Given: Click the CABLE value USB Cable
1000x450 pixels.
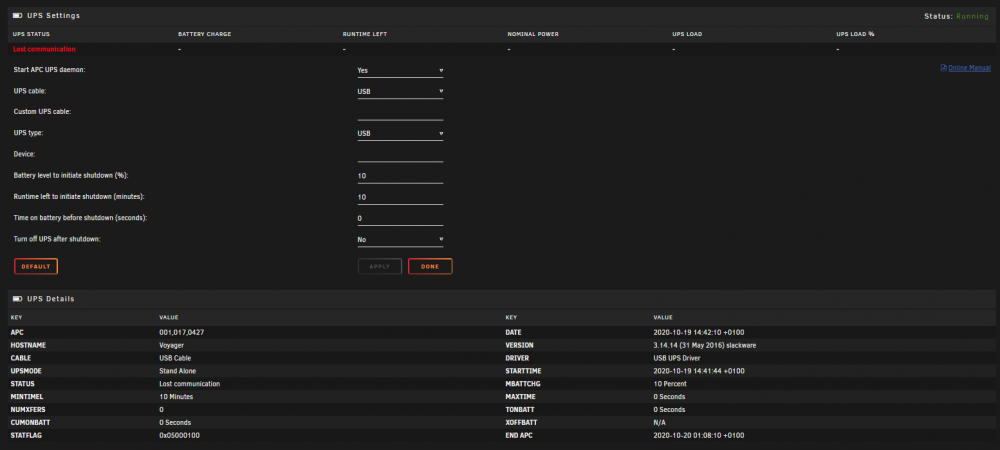Looking at the screenshot, I should coord(175,358).
